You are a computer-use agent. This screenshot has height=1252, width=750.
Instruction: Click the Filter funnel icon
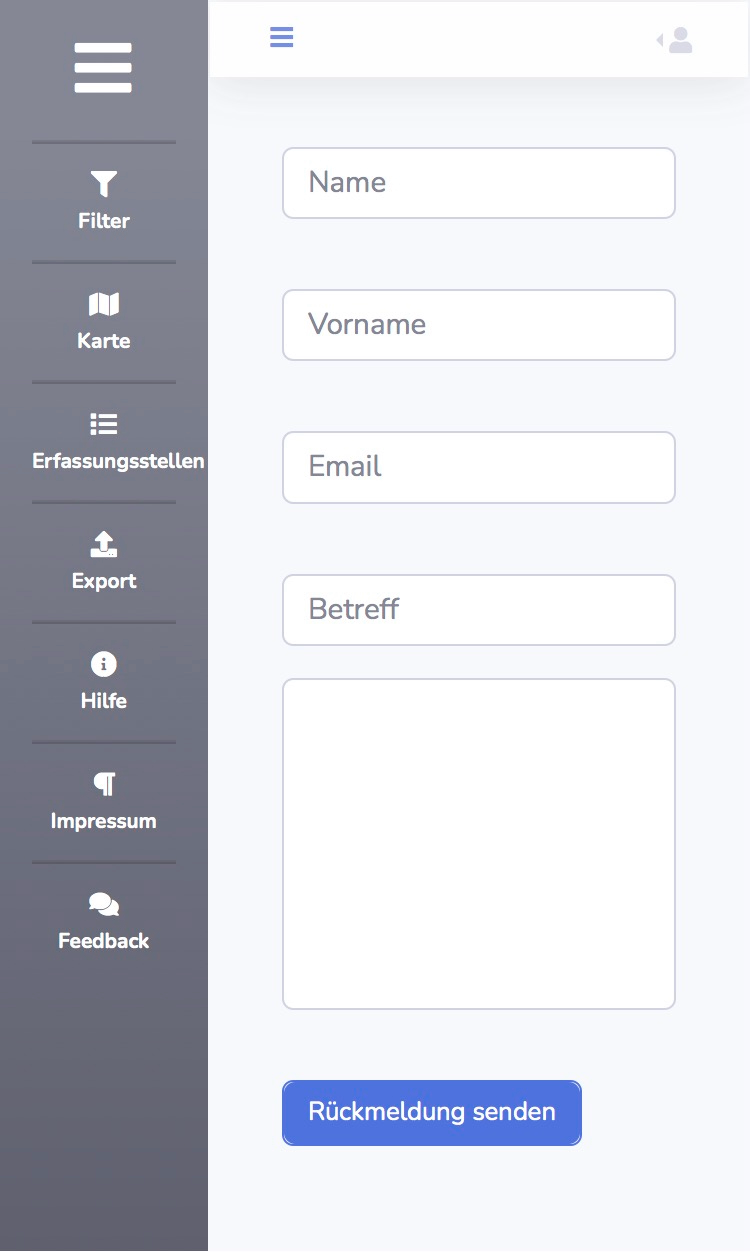104,184
